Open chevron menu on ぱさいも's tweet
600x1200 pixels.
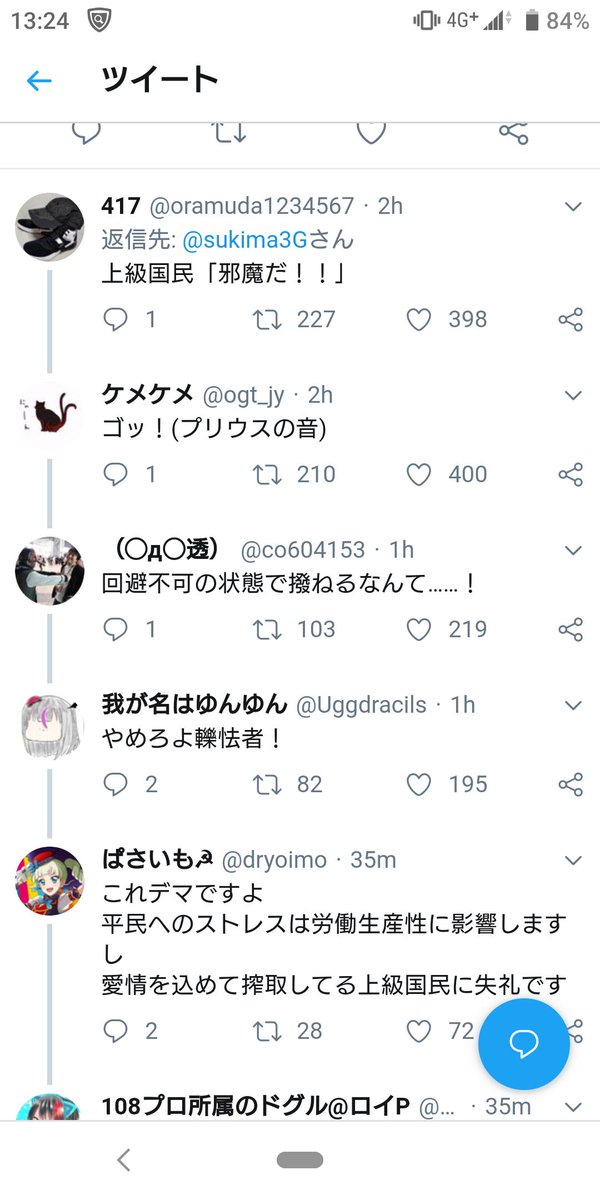573,860
